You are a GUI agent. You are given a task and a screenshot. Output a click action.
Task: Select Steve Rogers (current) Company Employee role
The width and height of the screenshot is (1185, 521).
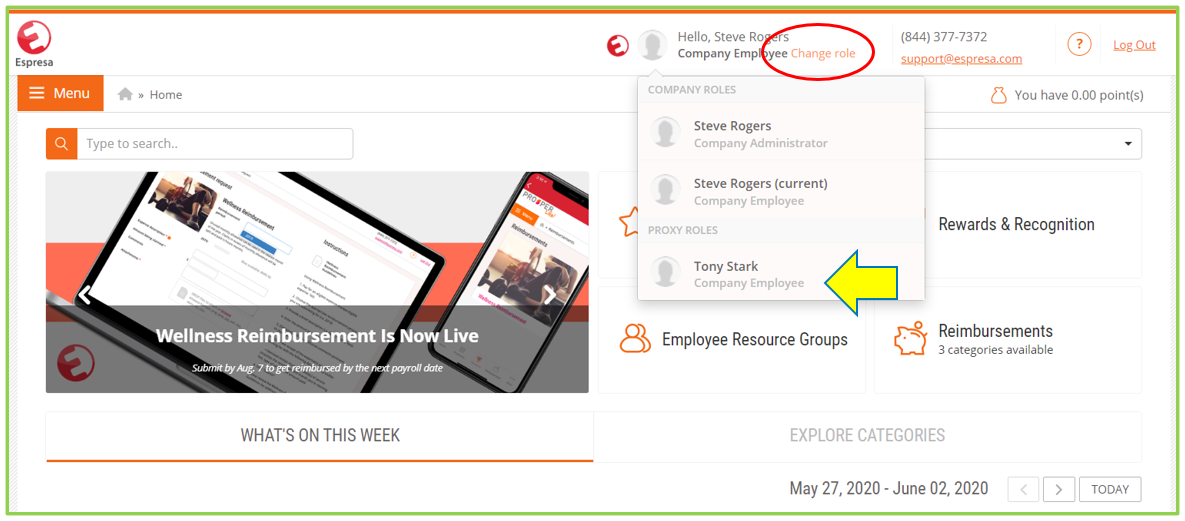point(781,191)
